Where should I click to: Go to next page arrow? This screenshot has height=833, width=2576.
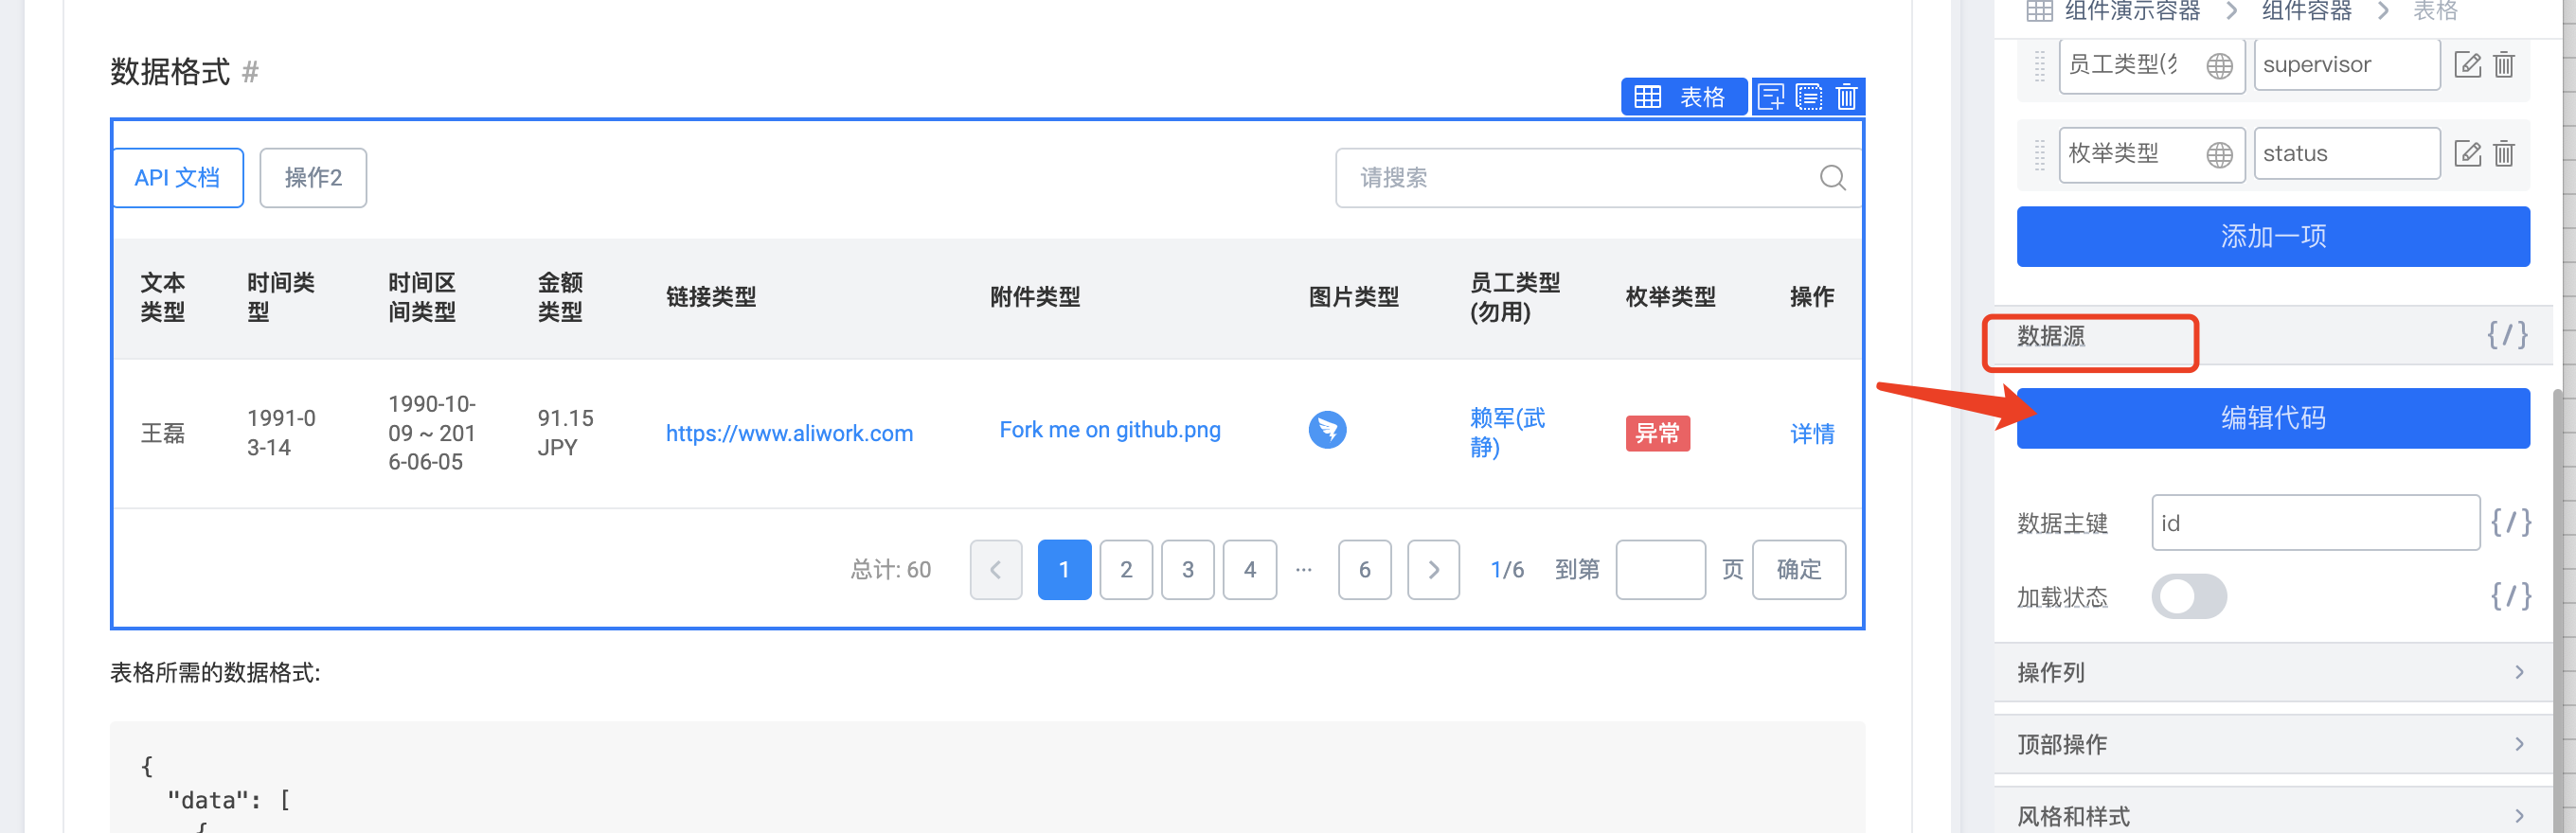pyautogui.click(x=1433, y=570)
